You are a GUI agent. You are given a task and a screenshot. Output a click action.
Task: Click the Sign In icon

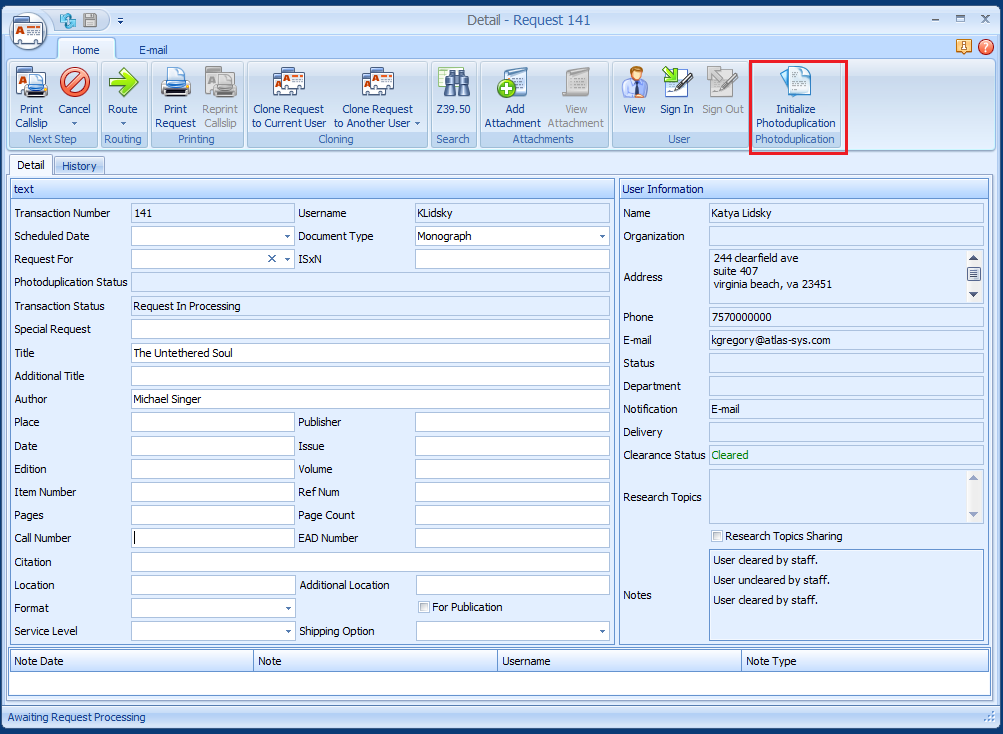pyautogui.click(x=676, y=95)
